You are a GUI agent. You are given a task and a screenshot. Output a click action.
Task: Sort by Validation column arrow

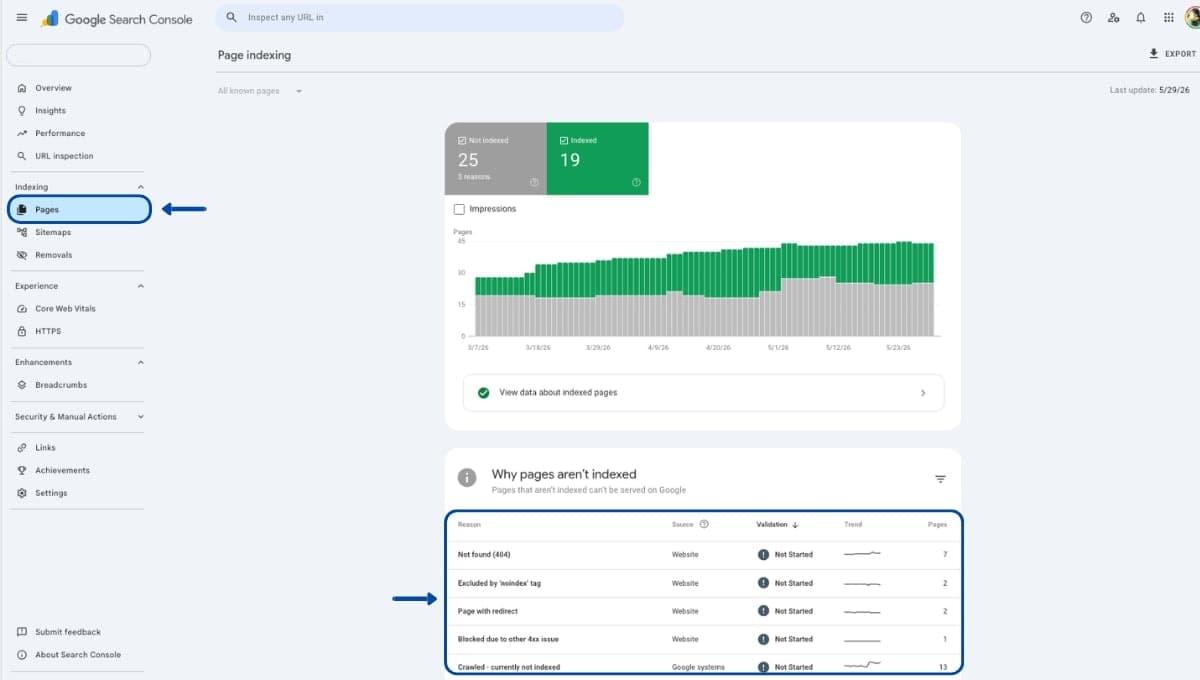795,525
